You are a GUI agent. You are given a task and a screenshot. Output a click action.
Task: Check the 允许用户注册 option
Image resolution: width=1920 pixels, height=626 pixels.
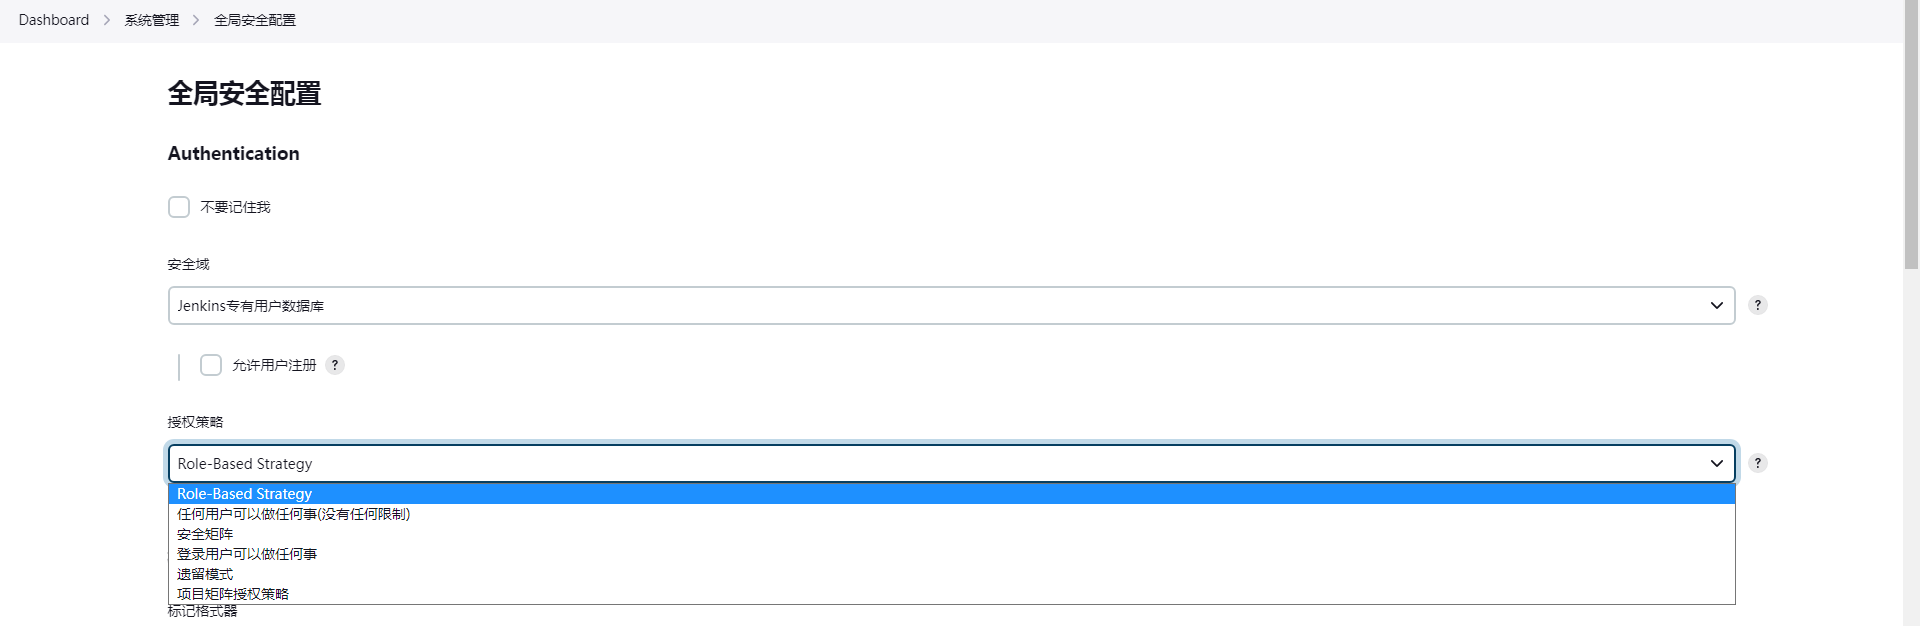click(210, 365)
